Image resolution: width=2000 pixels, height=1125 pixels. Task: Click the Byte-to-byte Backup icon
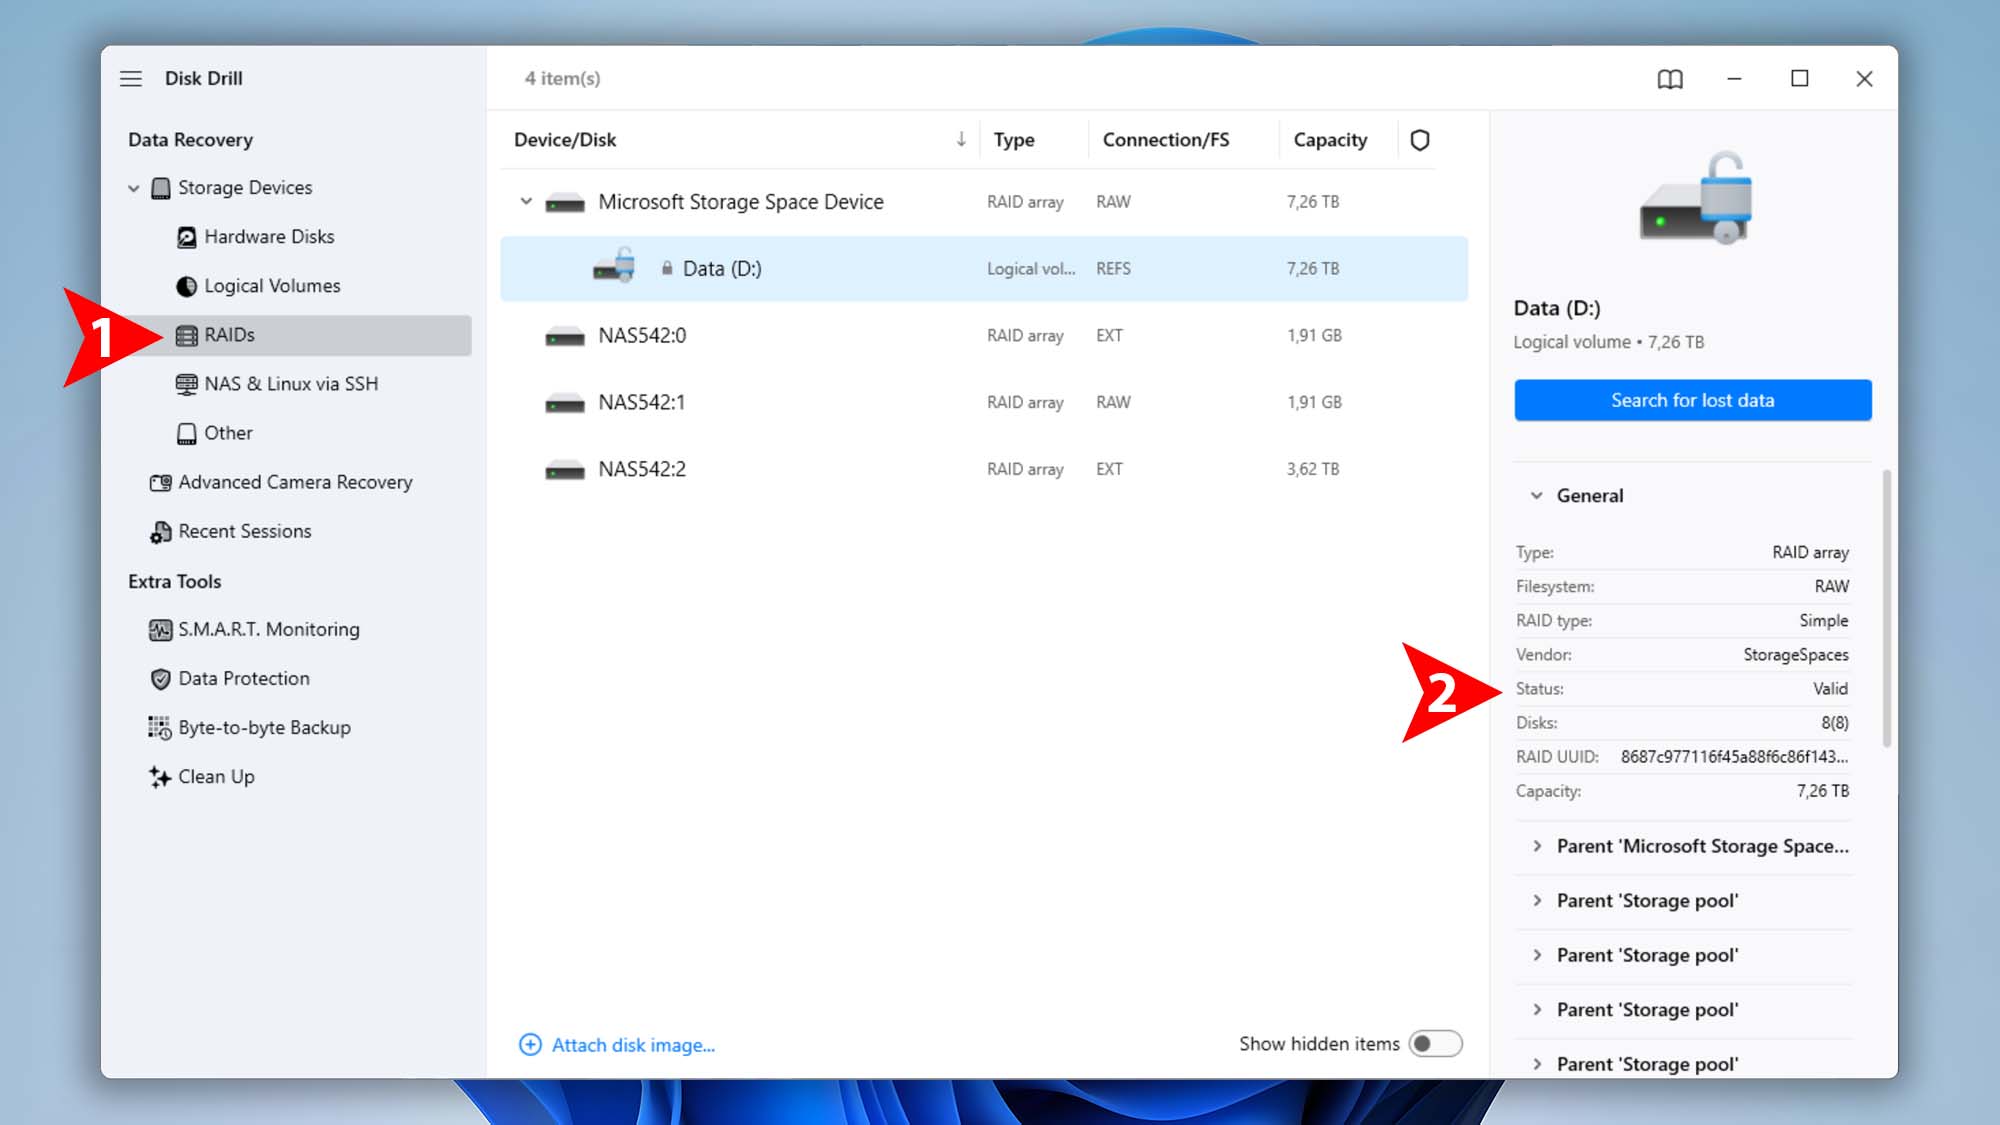tap(160, 728)
